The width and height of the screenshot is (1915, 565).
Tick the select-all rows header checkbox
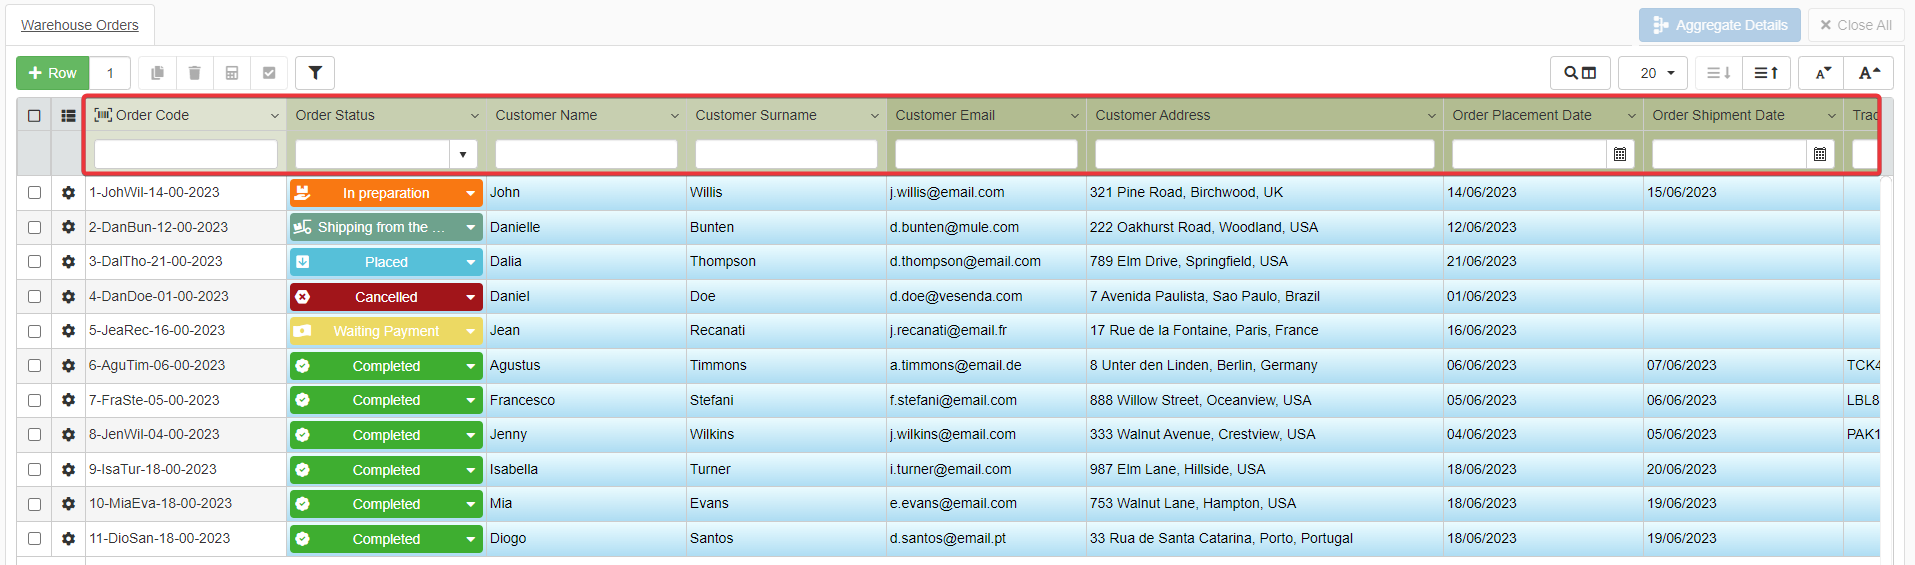click(x=34, y=116)
